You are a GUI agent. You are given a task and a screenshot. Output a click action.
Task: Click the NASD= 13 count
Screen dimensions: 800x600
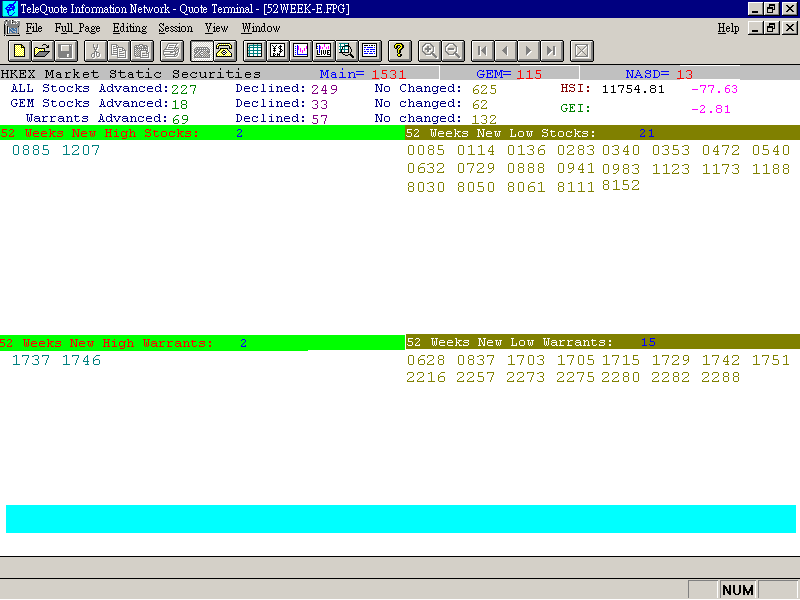(659, 74)
